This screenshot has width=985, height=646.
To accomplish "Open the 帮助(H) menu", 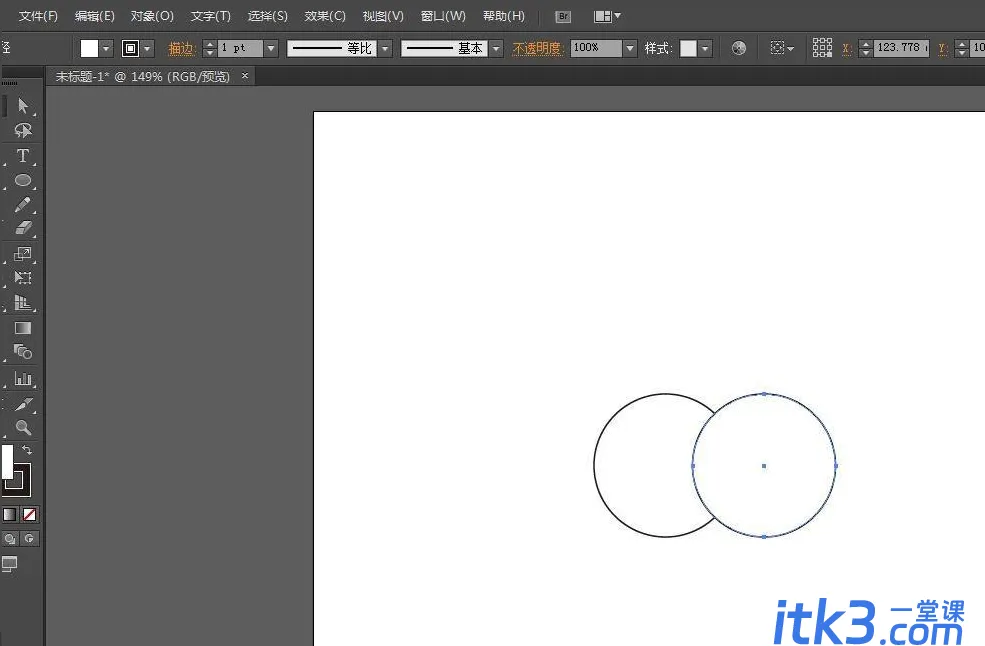I will coord(504,16).
